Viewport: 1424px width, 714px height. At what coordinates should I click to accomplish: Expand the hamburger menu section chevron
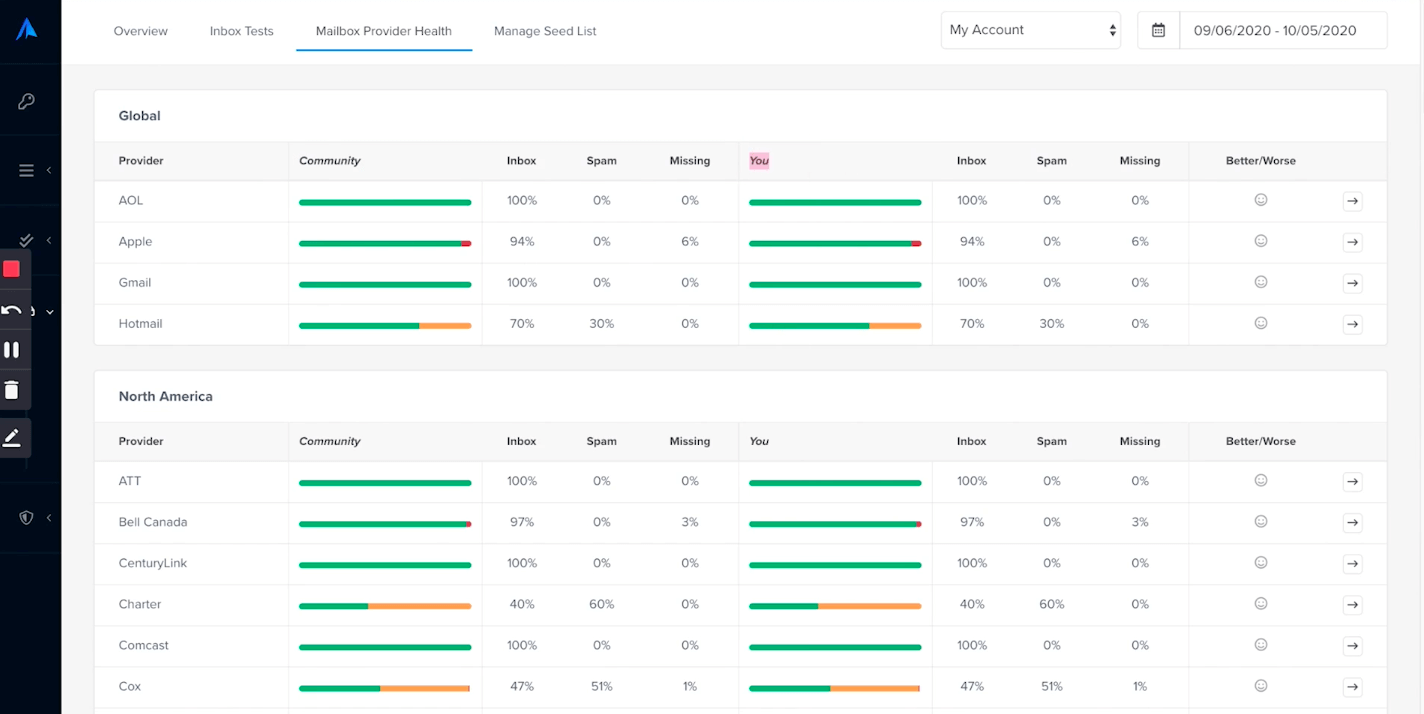pyautogui.click(x=49, y=171)
